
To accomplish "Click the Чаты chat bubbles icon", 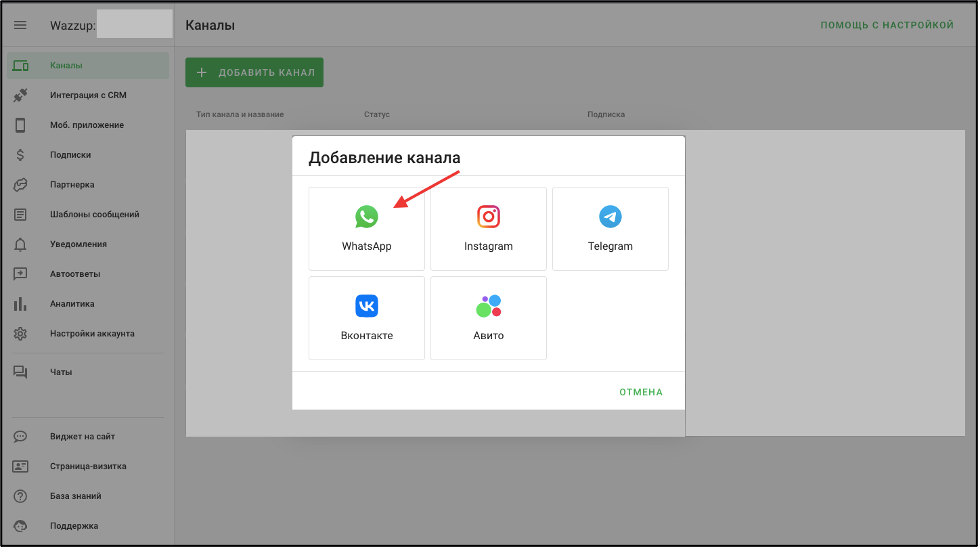I will (20, 372).
